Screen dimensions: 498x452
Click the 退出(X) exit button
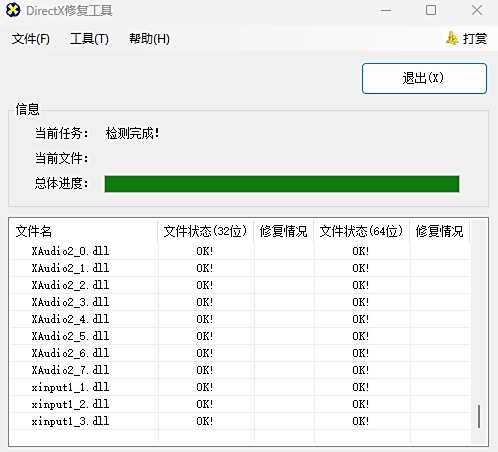click(424, 78)
